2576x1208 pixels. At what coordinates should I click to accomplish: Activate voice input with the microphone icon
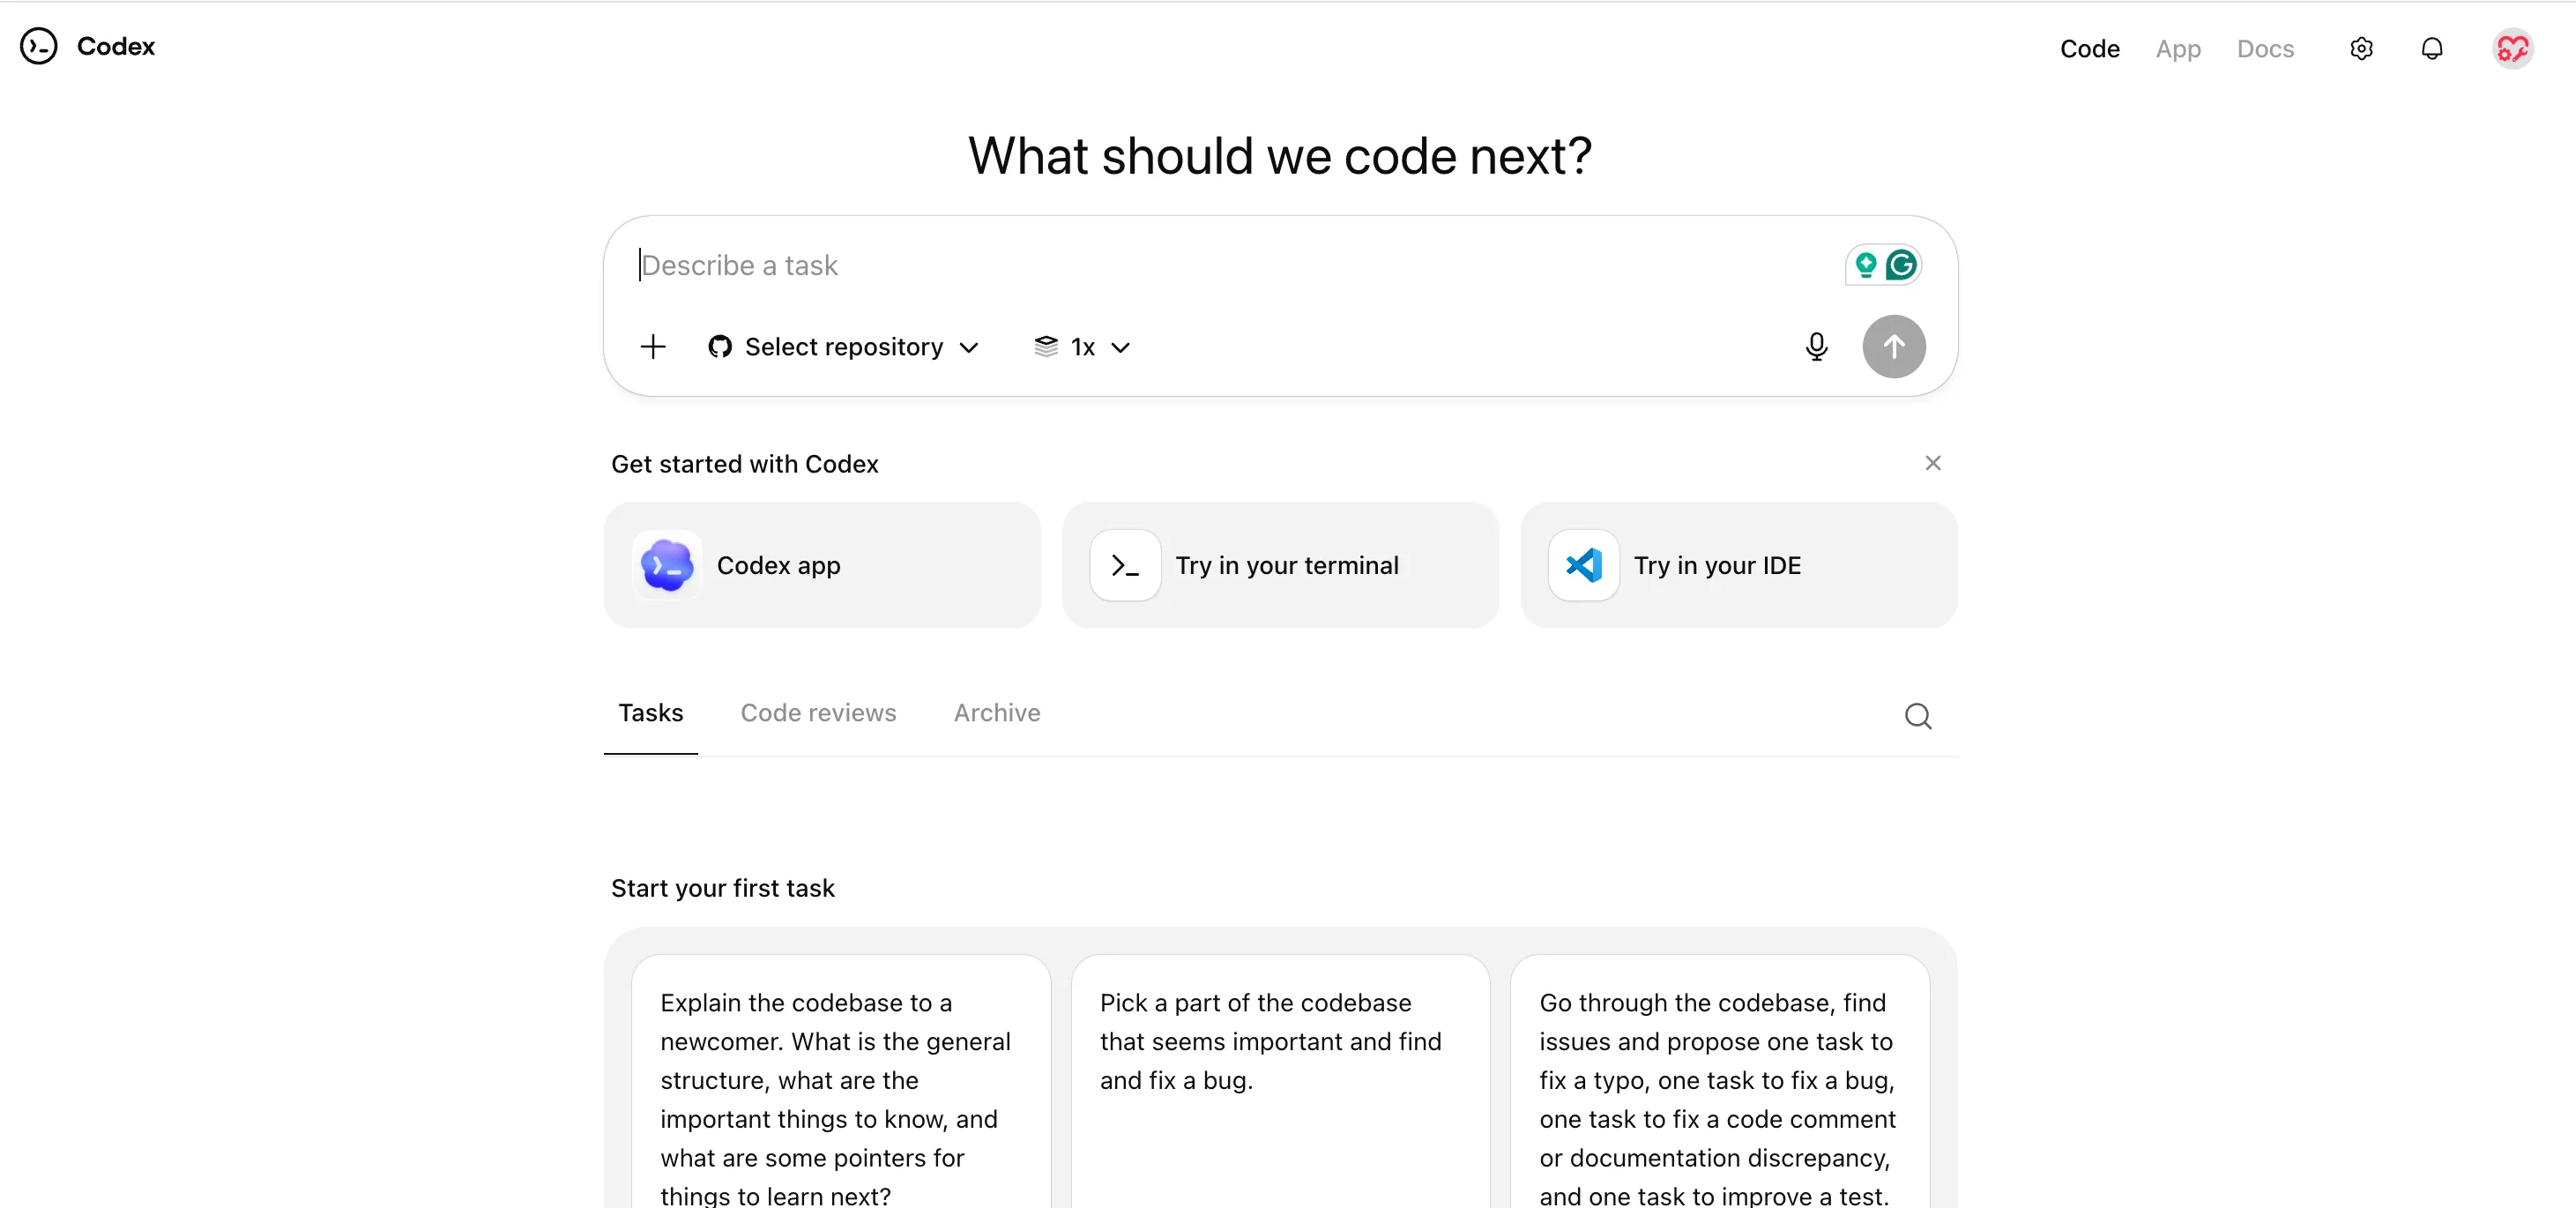coord(1816,347)
